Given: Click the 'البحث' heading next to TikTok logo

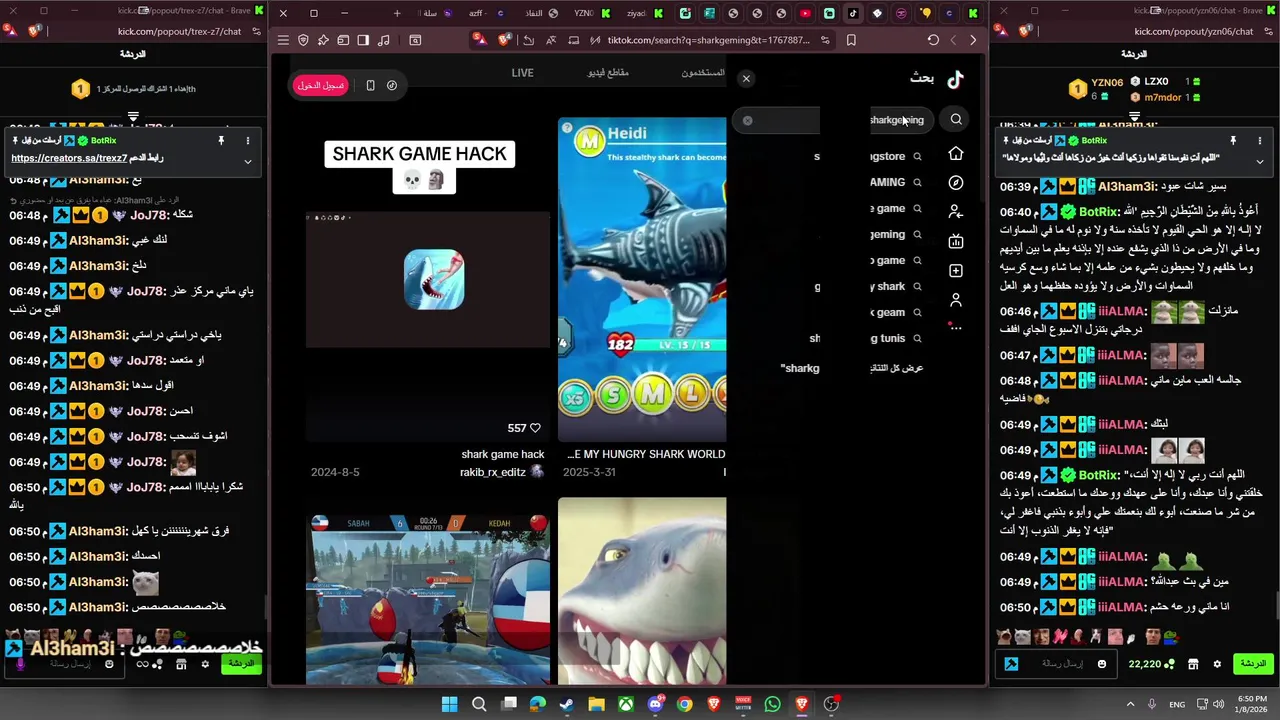Looking at the screenshot, I should click(x=922, y=78).
